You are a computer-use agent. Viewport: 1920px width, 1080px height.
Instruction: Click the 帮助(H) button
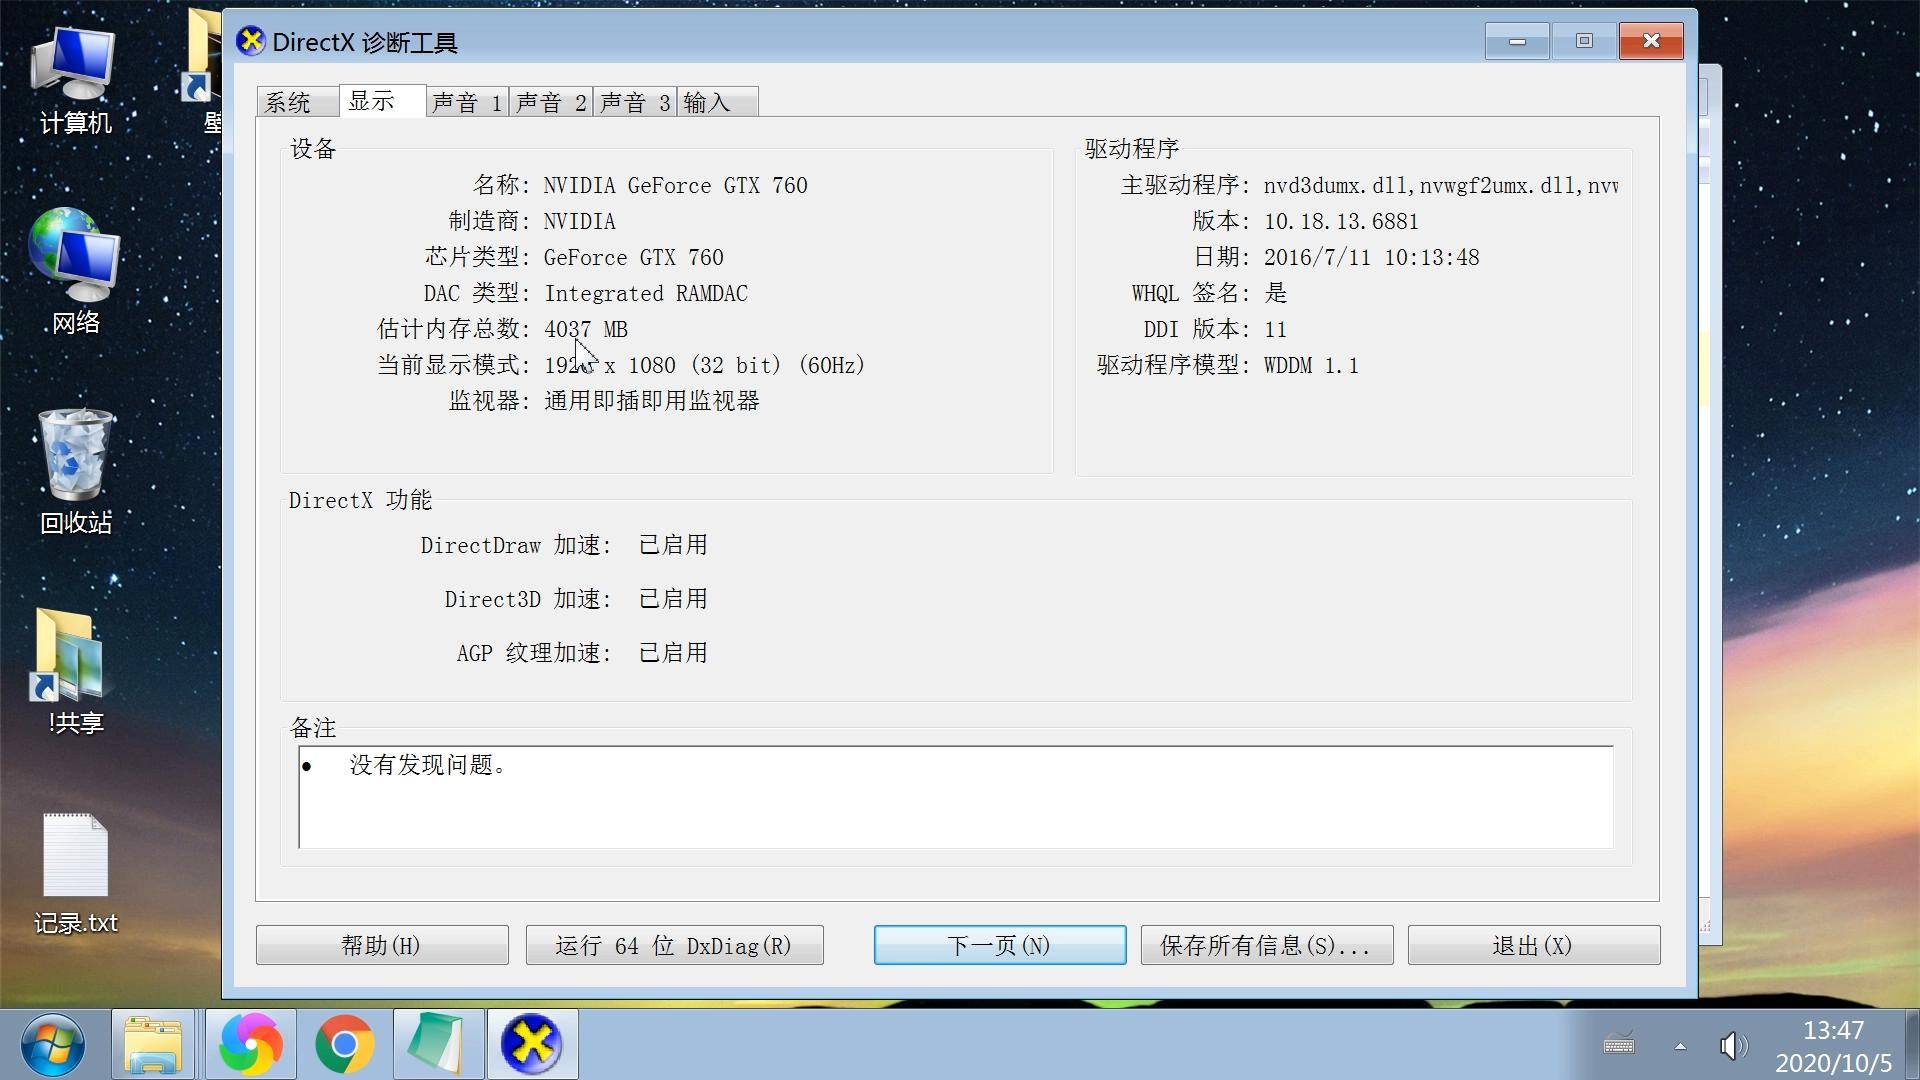382,945
